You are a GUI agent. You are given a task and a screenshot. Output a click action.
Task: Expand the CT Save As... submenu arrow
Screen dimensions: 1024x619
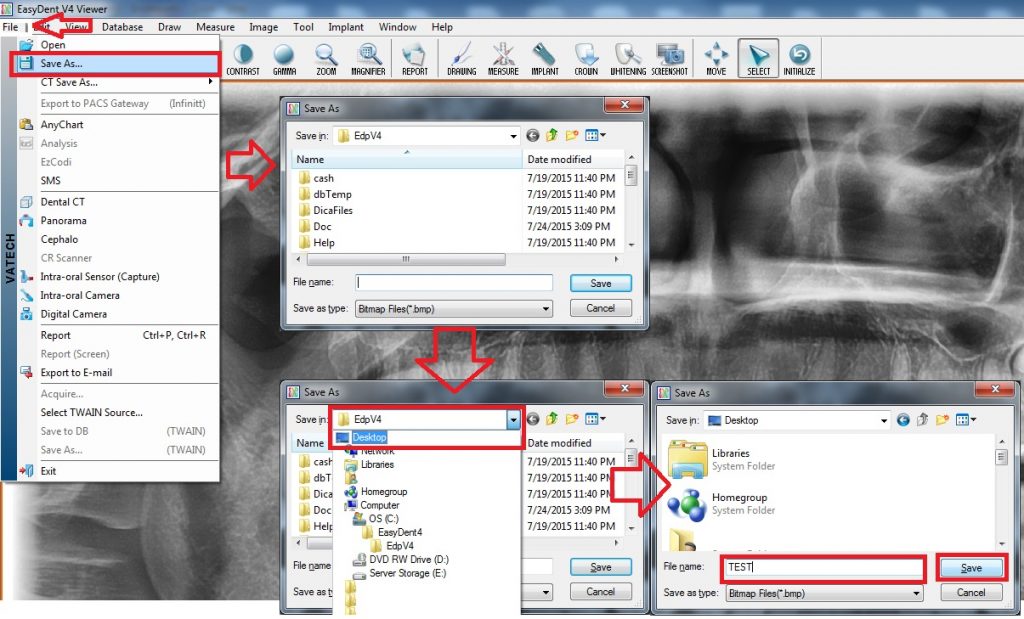point(210,82)
